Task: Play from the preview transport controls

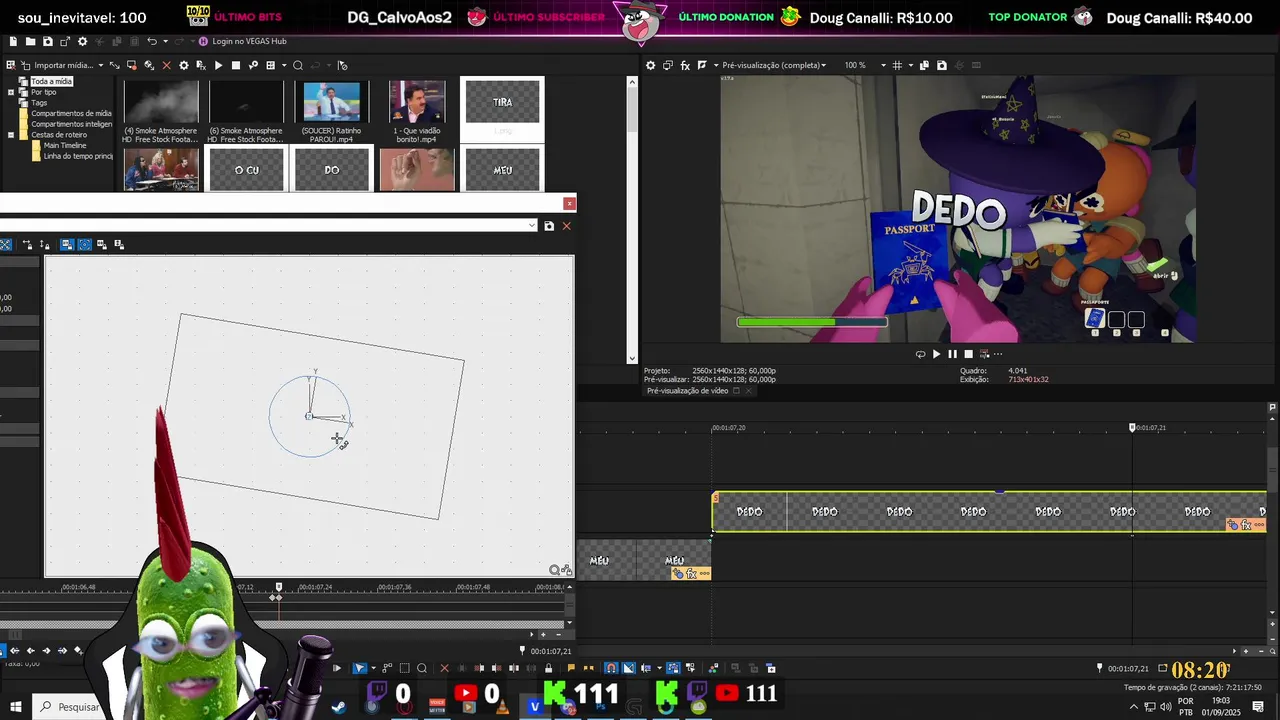Action: (x=936, y=354)
